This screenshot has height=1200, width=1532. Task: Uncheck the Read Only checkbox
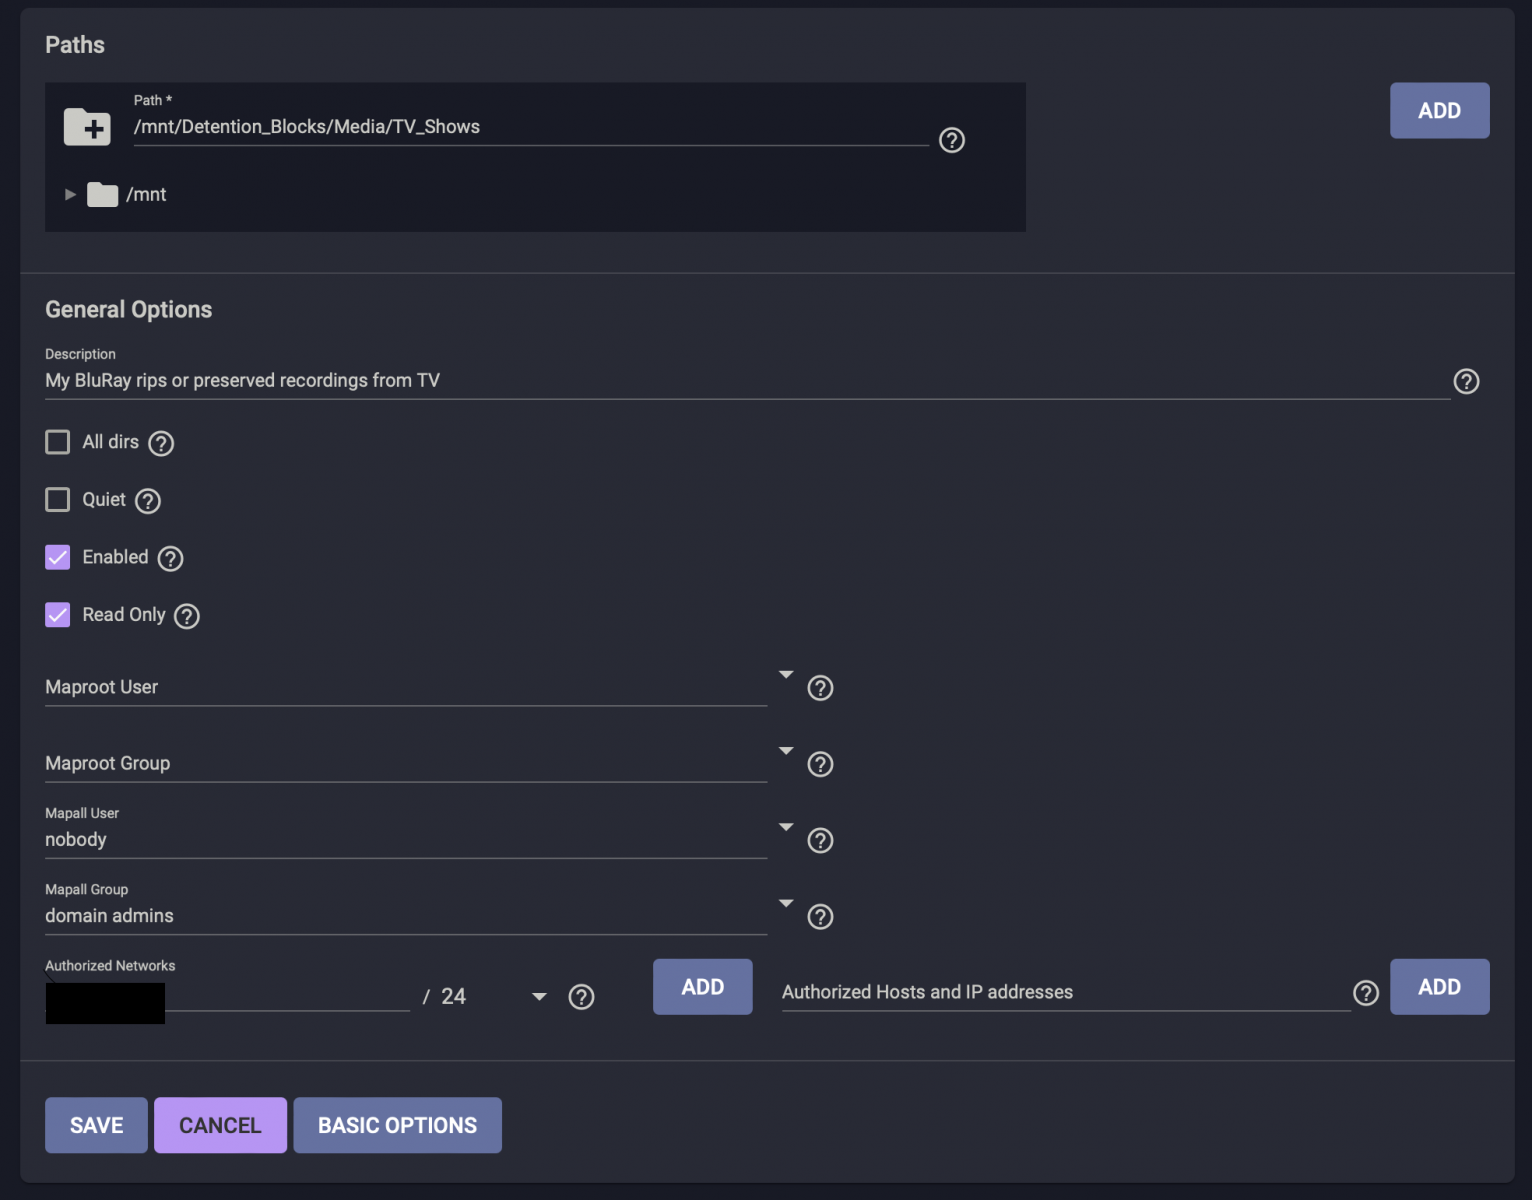click(x=58, y=615)
